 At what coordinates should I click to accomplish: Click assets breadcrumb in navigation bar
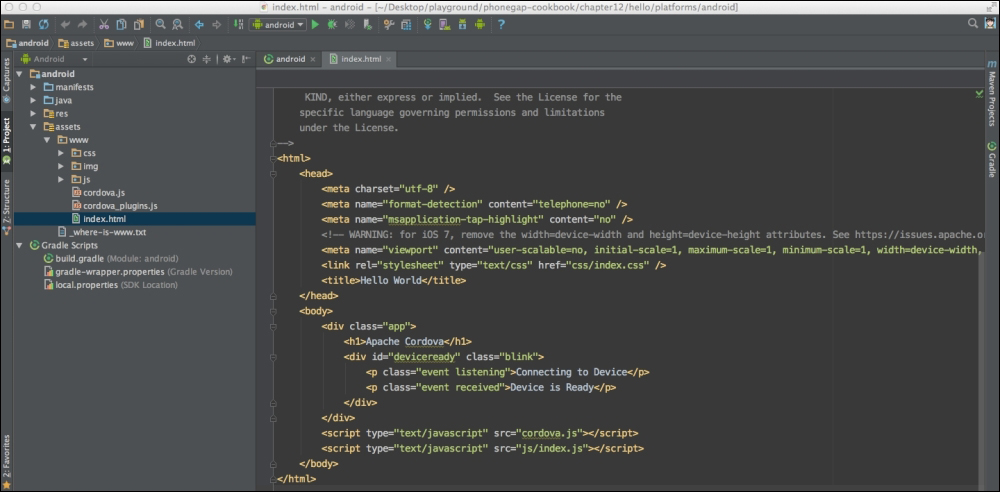tap(76, 43)
